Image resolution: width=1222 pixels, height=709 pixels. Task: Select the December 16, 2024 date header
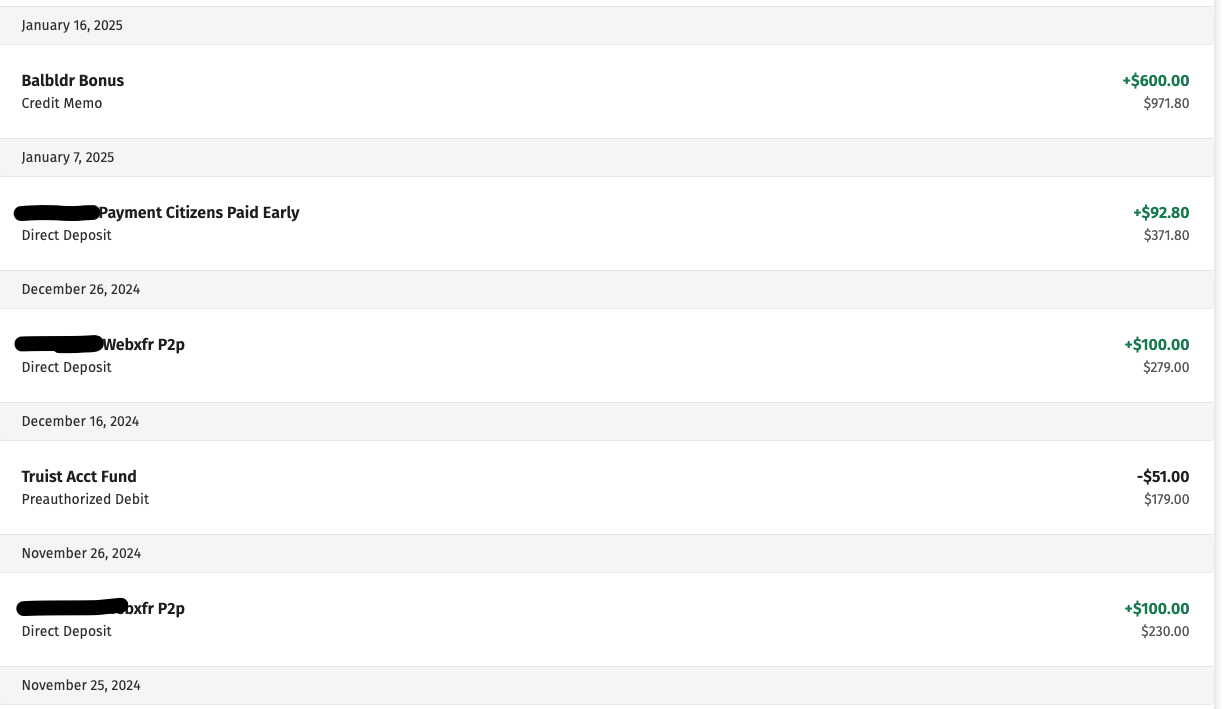click(x=80, y=422)
